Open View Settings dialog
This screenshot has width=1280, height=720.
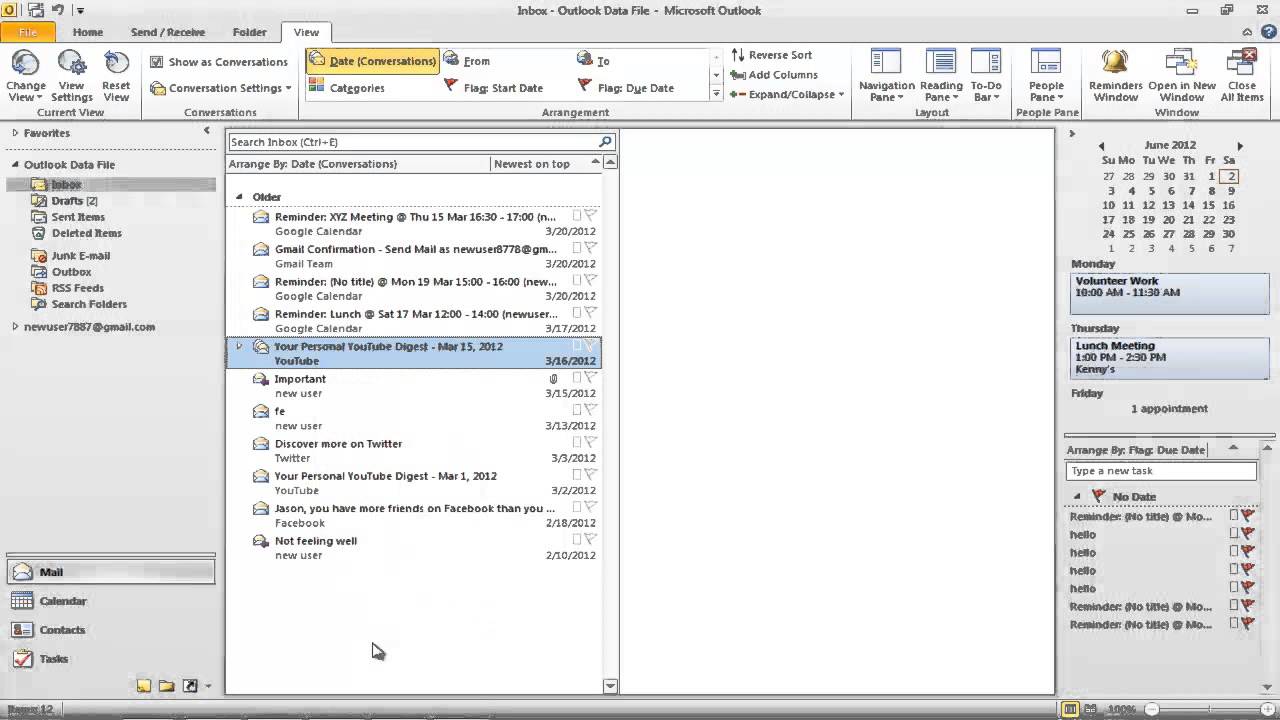(72, 76)
